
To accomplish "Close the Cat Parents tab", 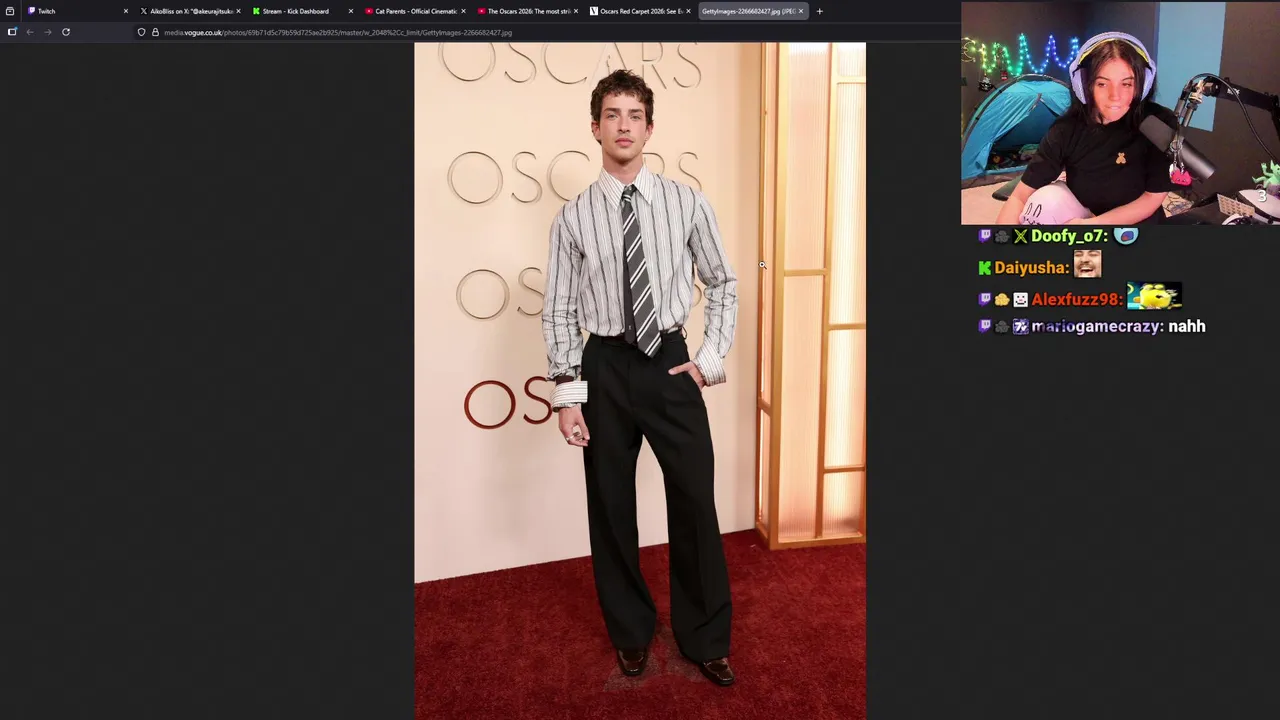I will click(463, 11).
